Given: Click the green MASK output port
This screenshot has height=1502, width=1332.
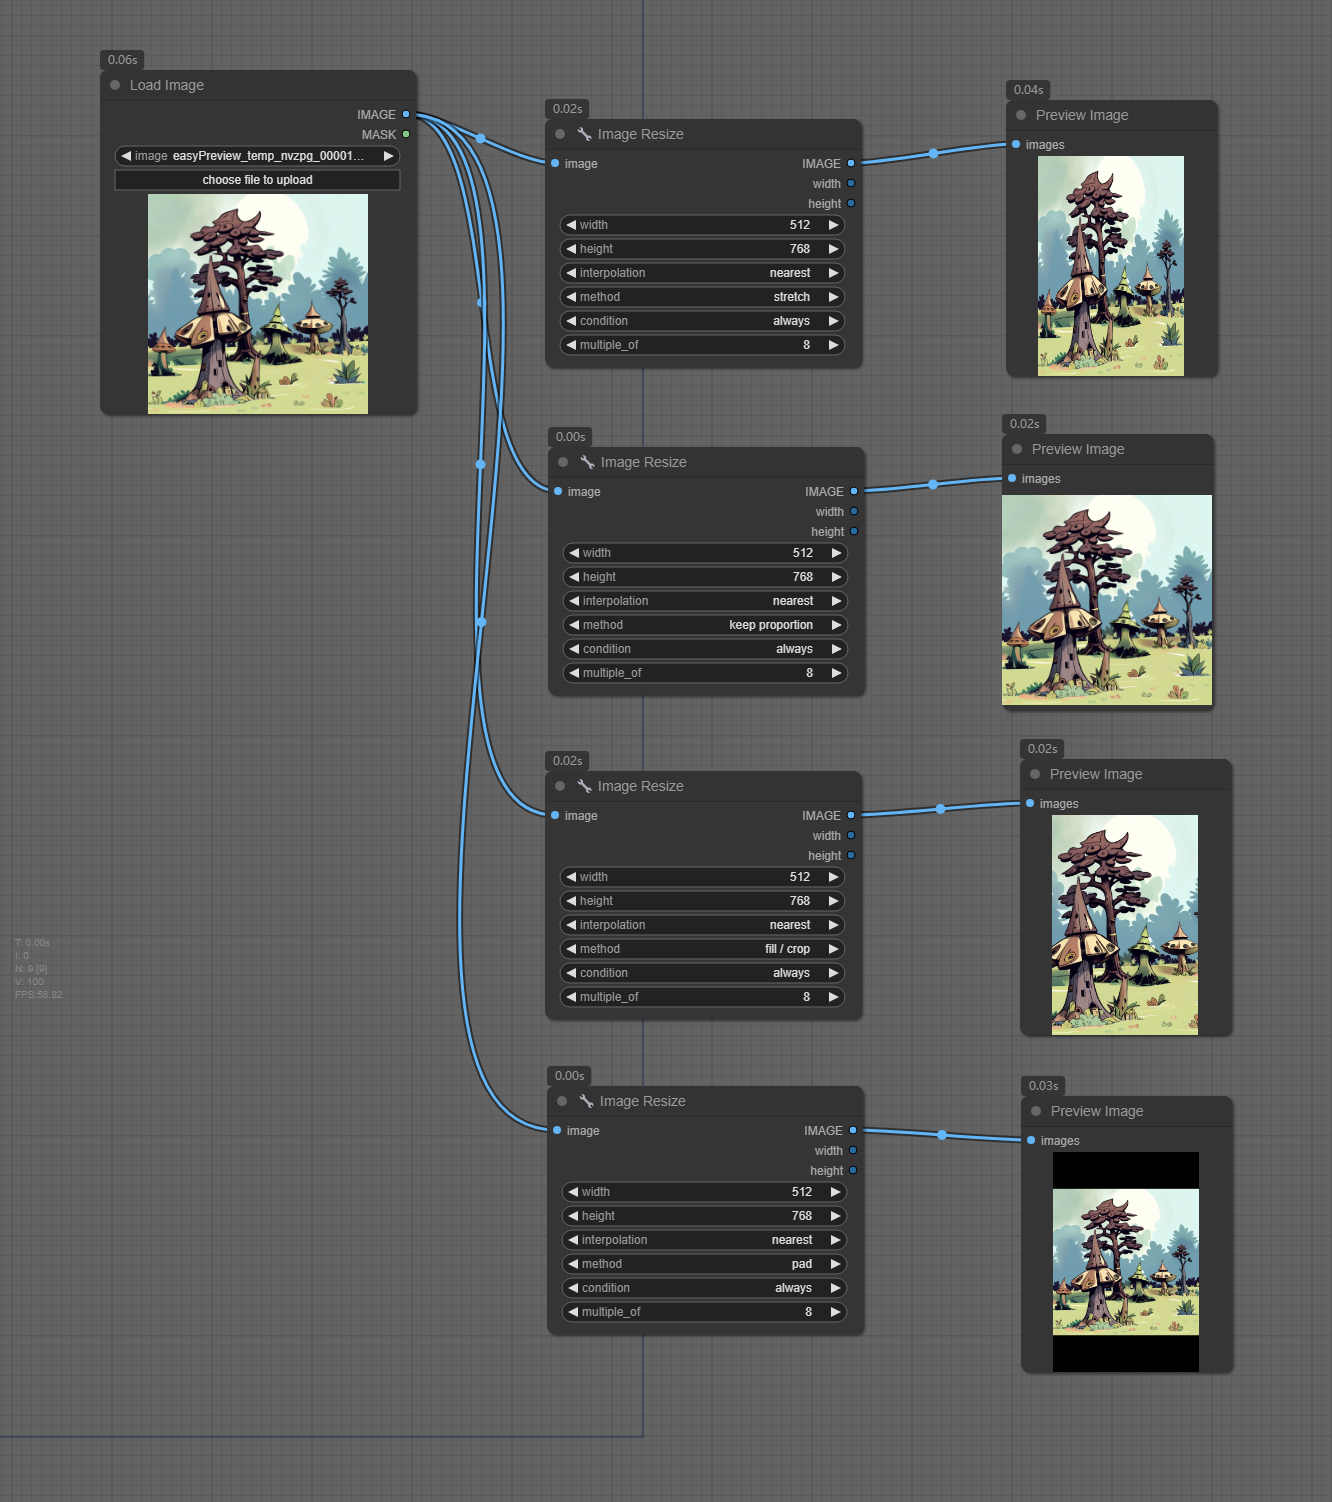Looking at the screenshot, I should pyautogui.click(x=406, y=135).
